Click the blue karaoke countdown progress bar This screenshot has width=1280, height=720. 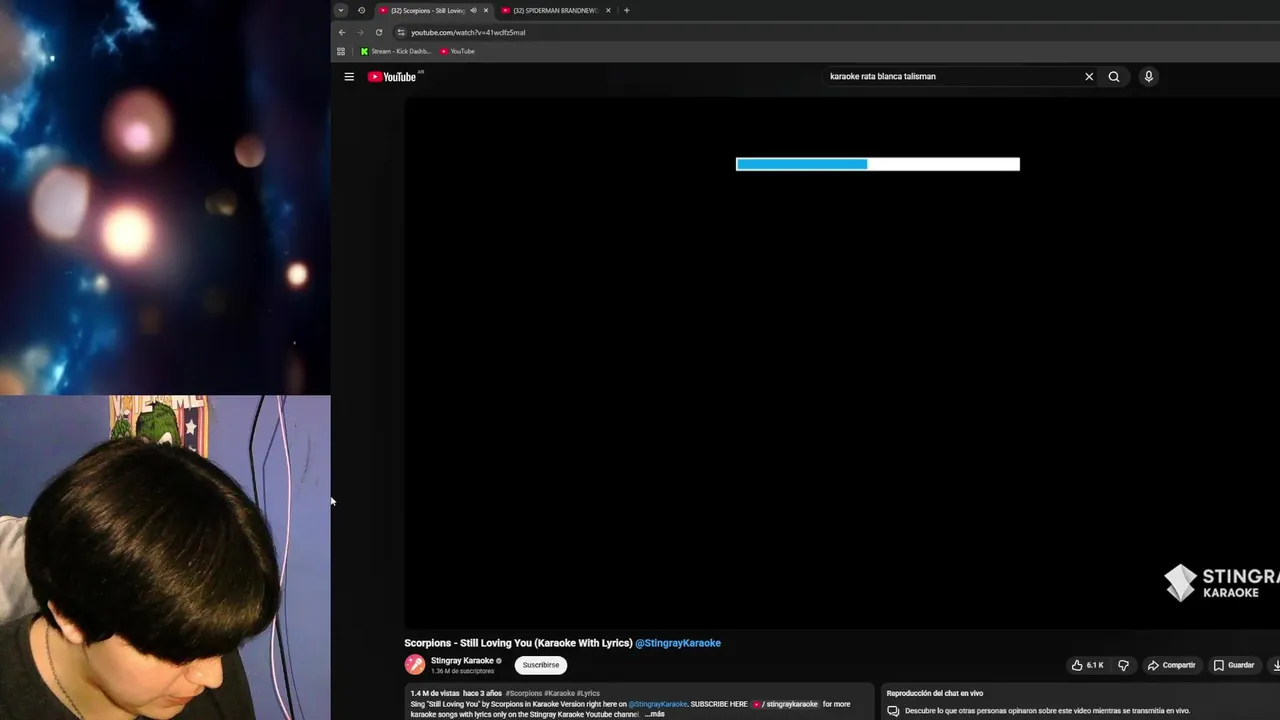pos(878,164)
